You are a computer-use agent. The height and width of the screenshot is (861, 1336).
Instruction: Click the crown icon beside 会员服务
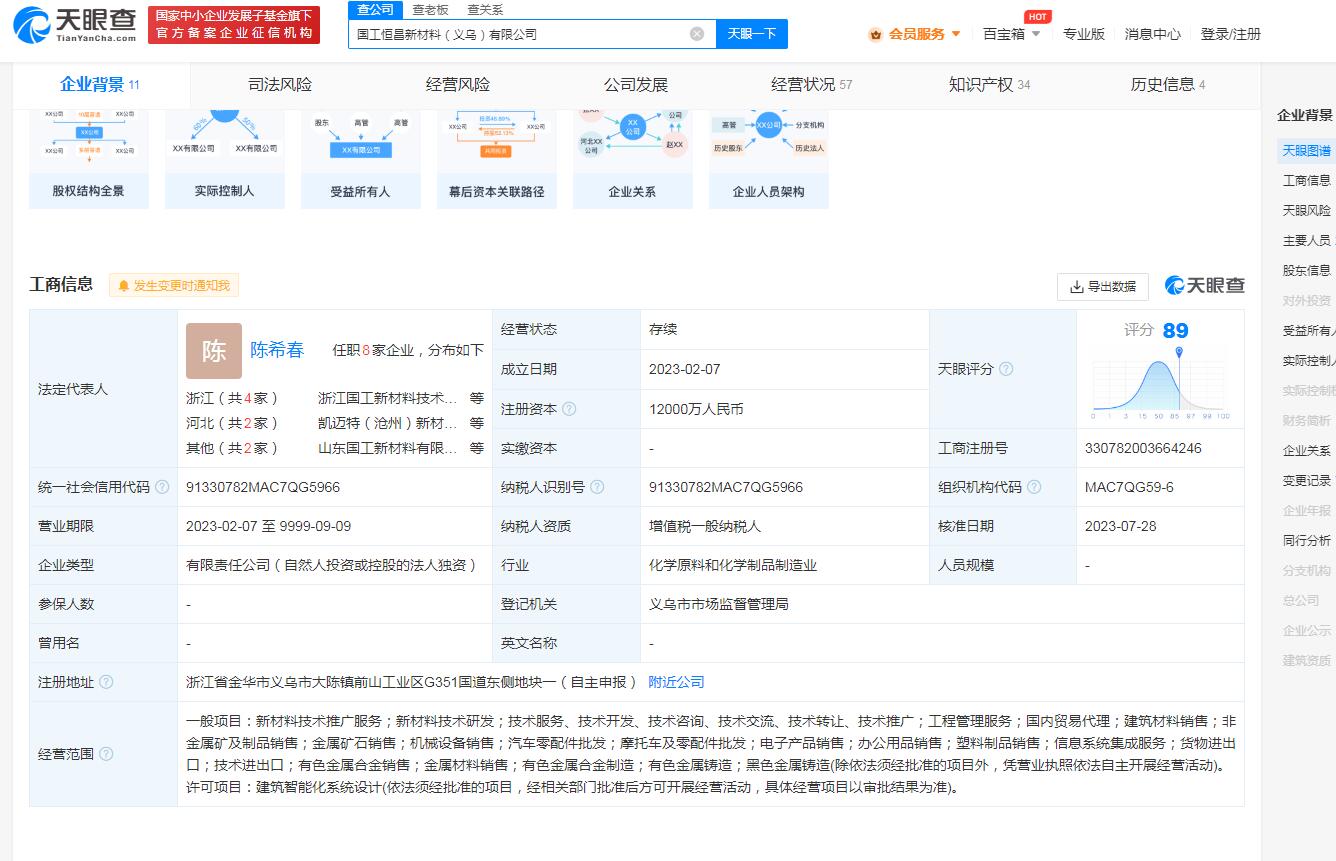(x=876, y=34)
